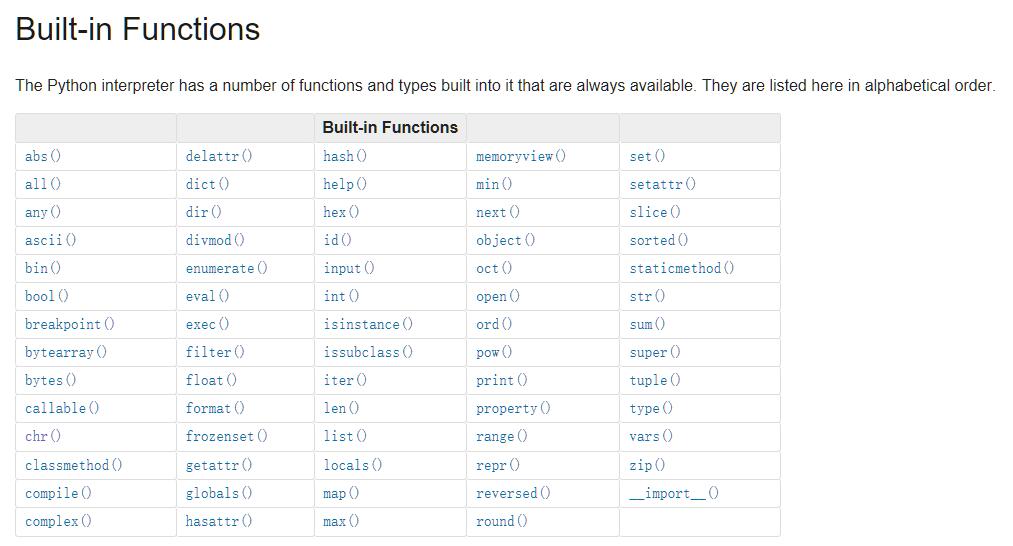The width and height of the screenshot is (1013, 546).
Task: Select the staticmethod() link
Action: click(x=682, y=268)
